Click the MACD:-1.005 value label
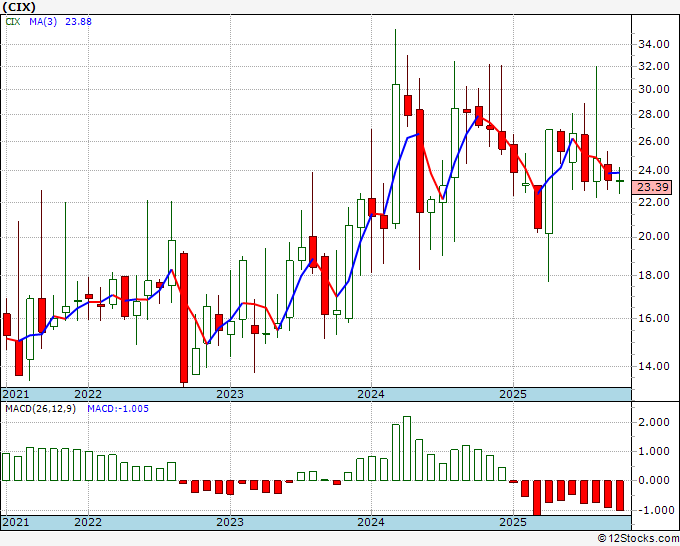680x546 pixels. (x=118, y=409)
